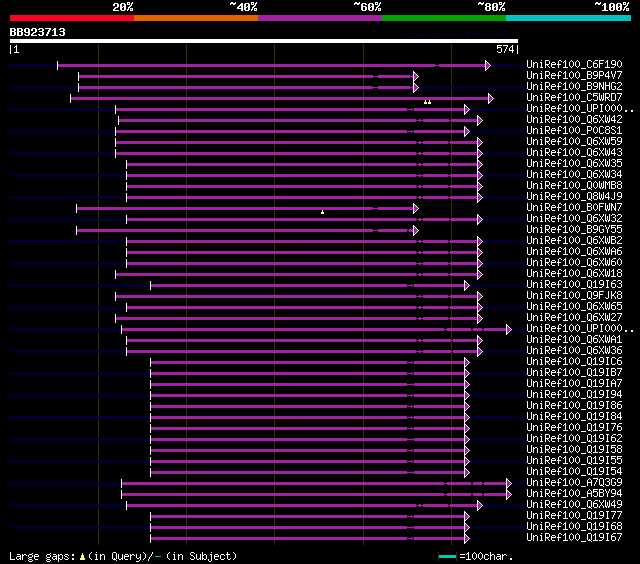
Task: Select the UniRef100_Q6XW60 label
Action: coord(574,263)
